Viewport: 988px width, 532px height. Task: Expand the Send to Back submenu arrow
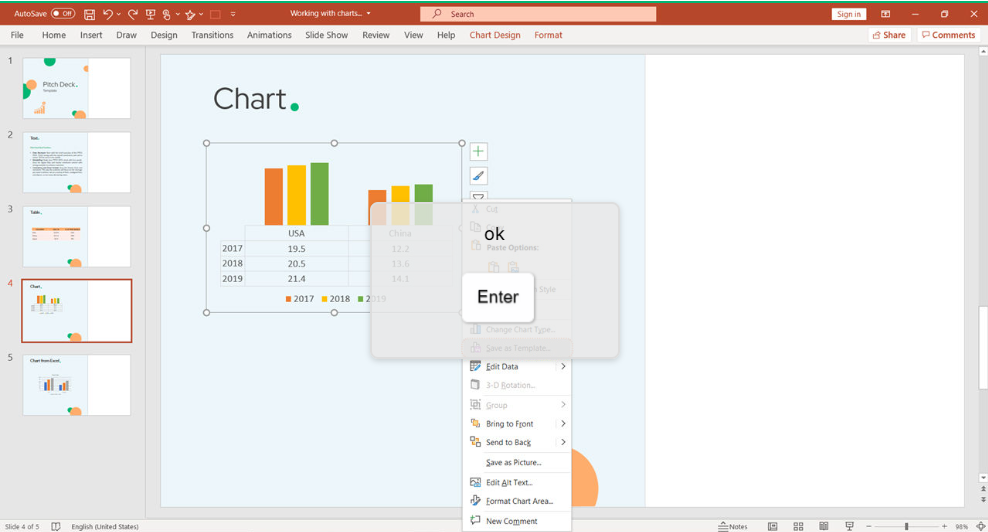pyautogui.click(x=563, y=442)
